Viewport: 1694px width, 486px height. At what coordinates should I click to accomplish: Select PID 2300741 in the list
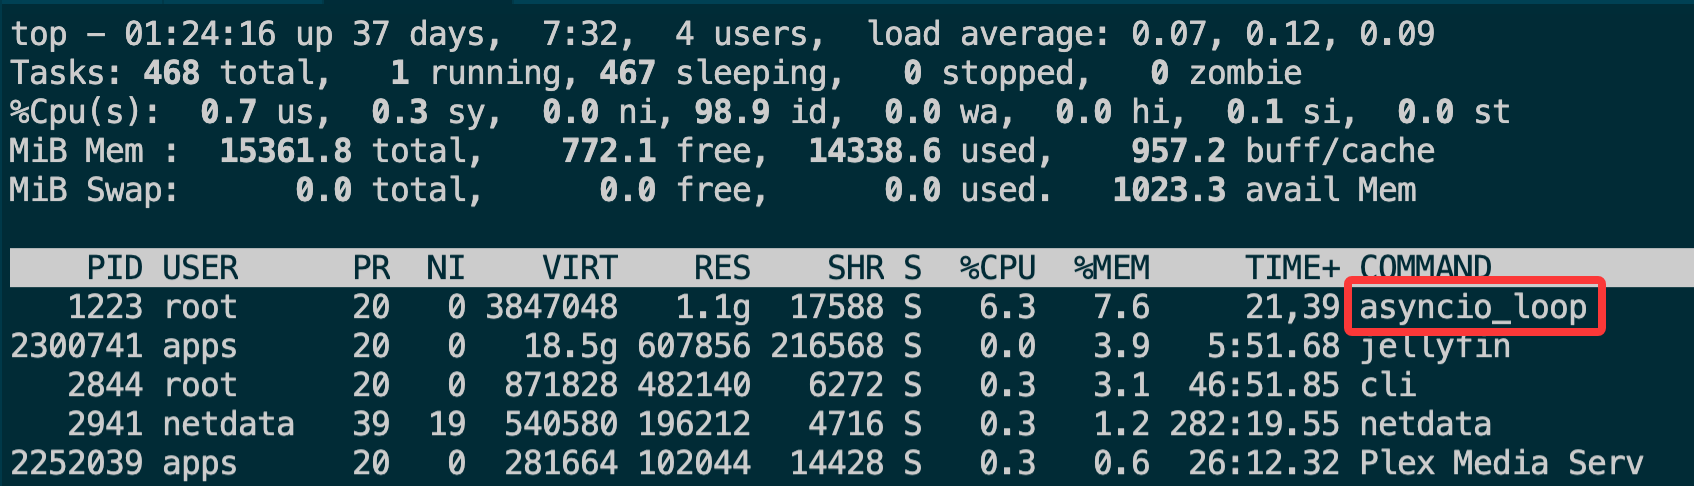[77, 347]
